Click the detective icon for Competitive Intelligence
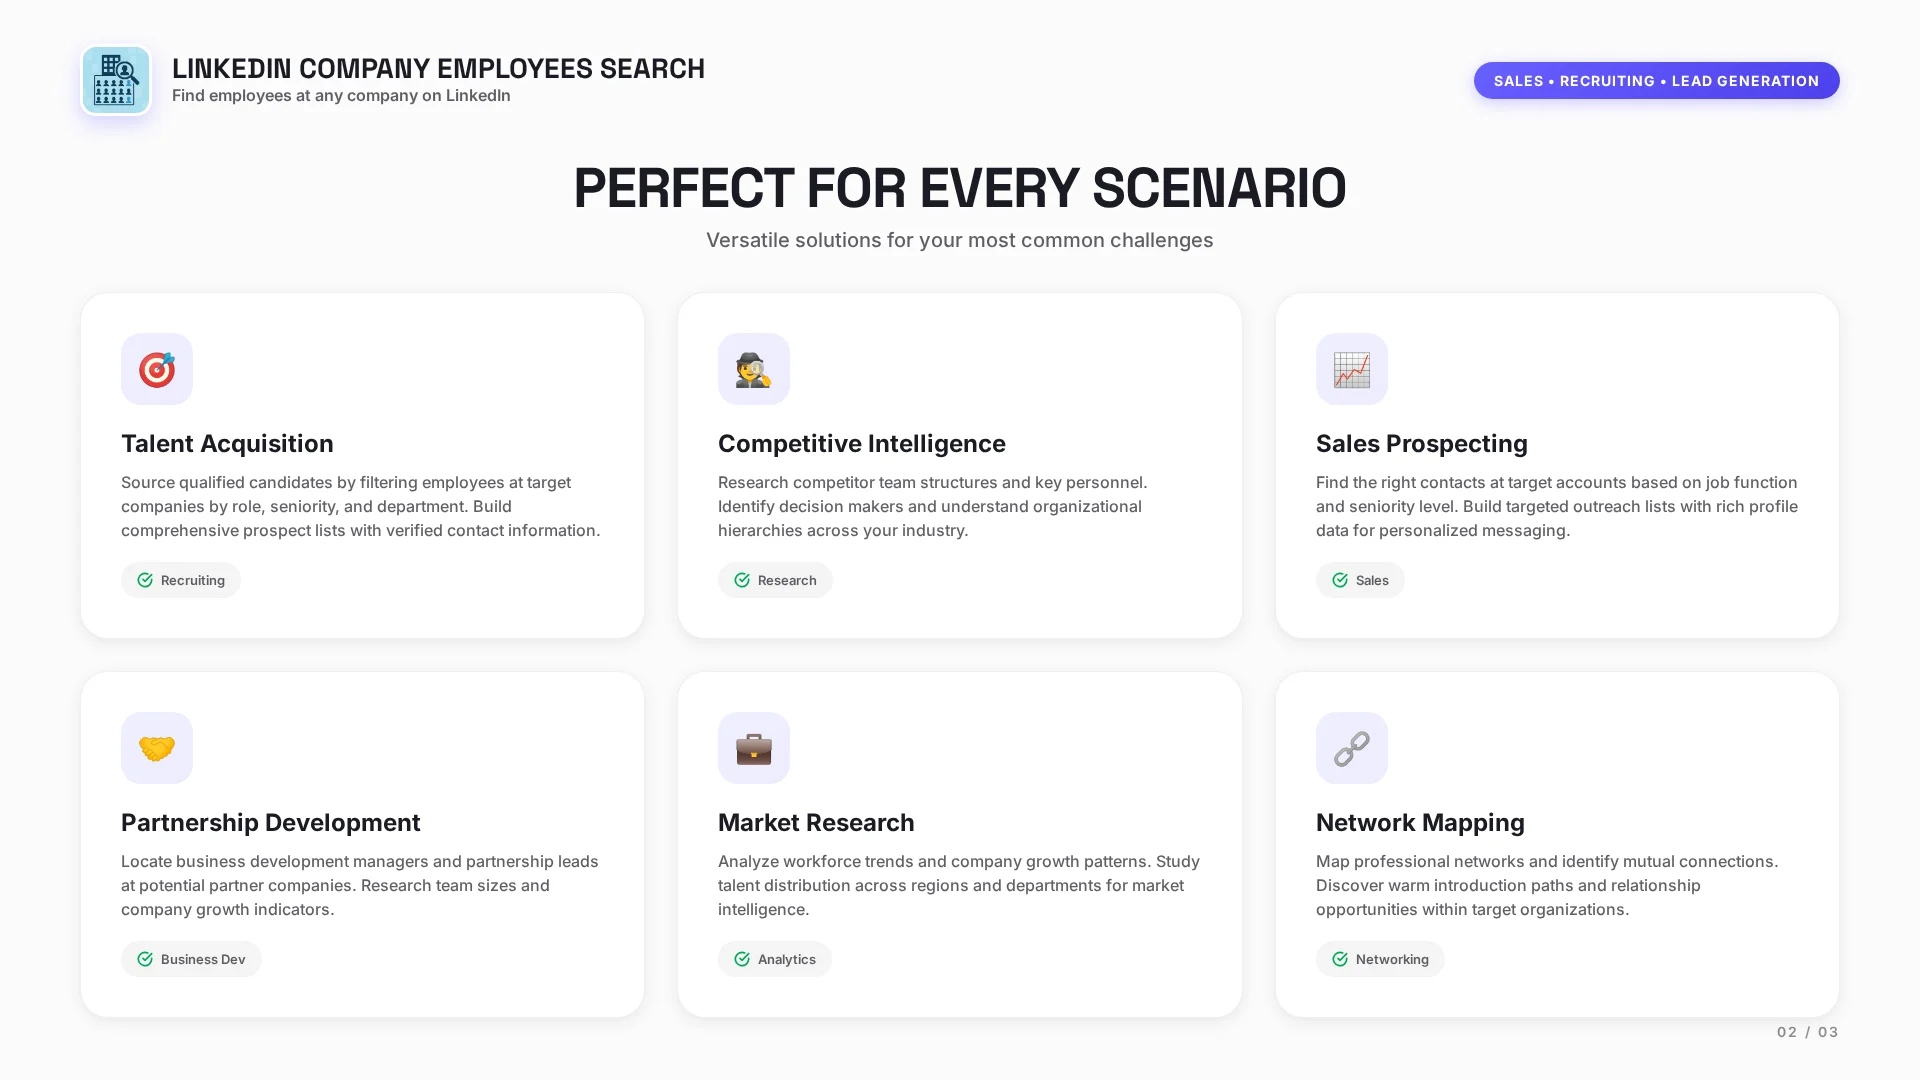The width and height of the screenshot is (1920, 1080). pos(754,369)
